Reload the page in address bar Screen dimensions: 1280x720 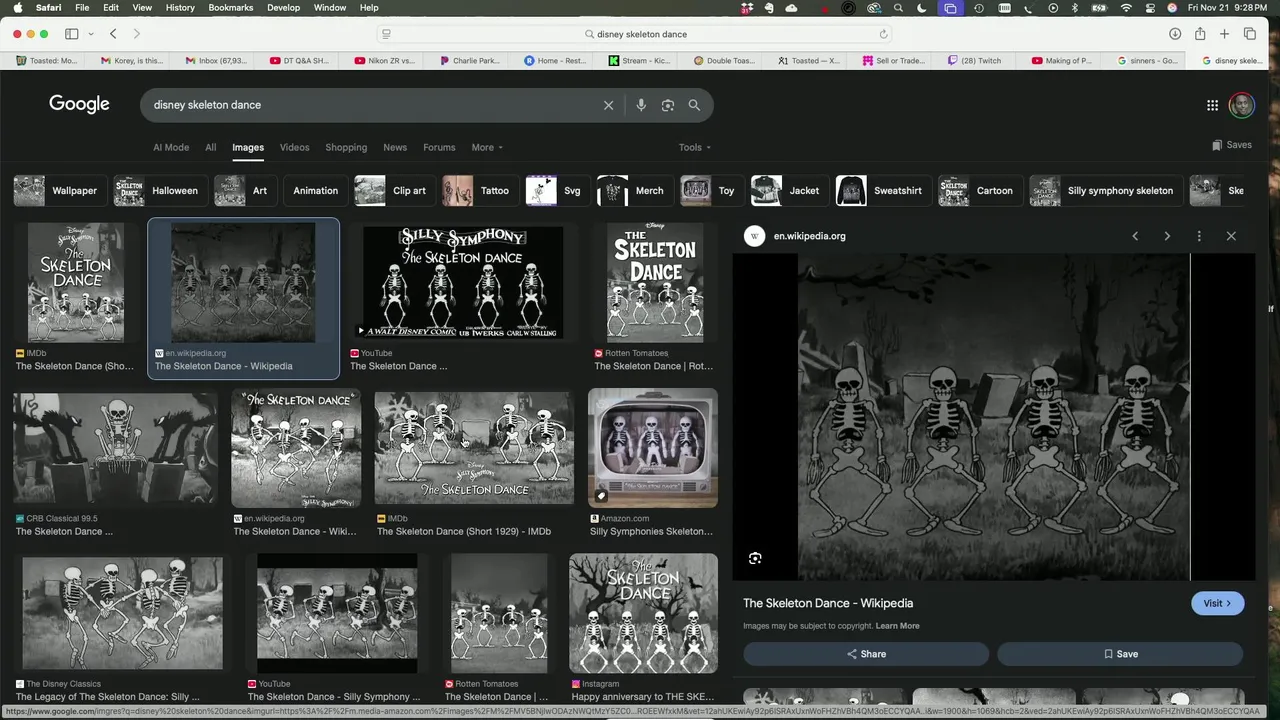point(883,34)
